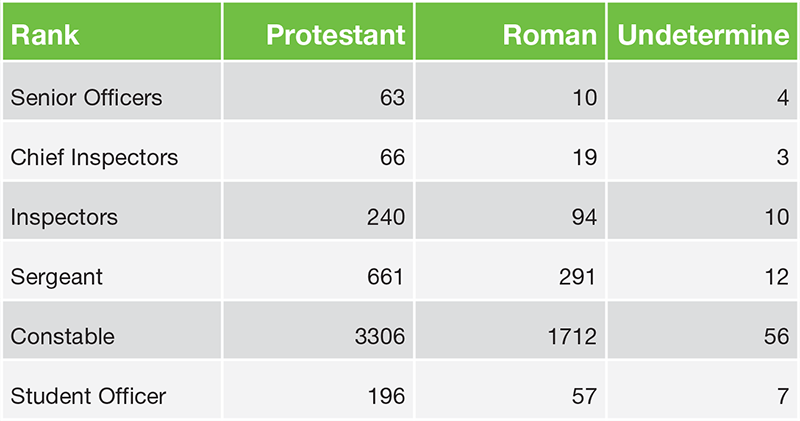Click the Inspectors Protestant value 240
This screenshot has width=800, height=421.
coord(385,217)
